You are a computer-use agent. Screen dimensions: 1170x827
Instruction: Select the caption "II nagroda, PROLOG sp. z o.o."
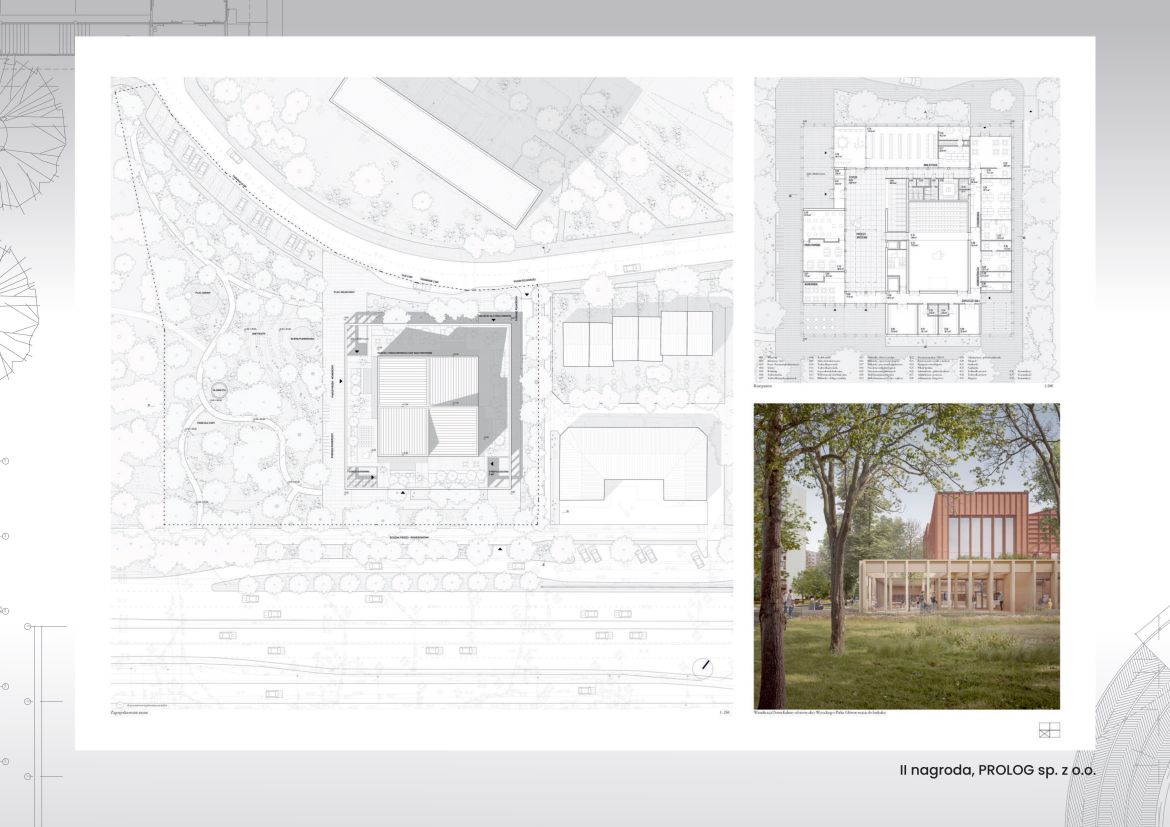(998, 770)
